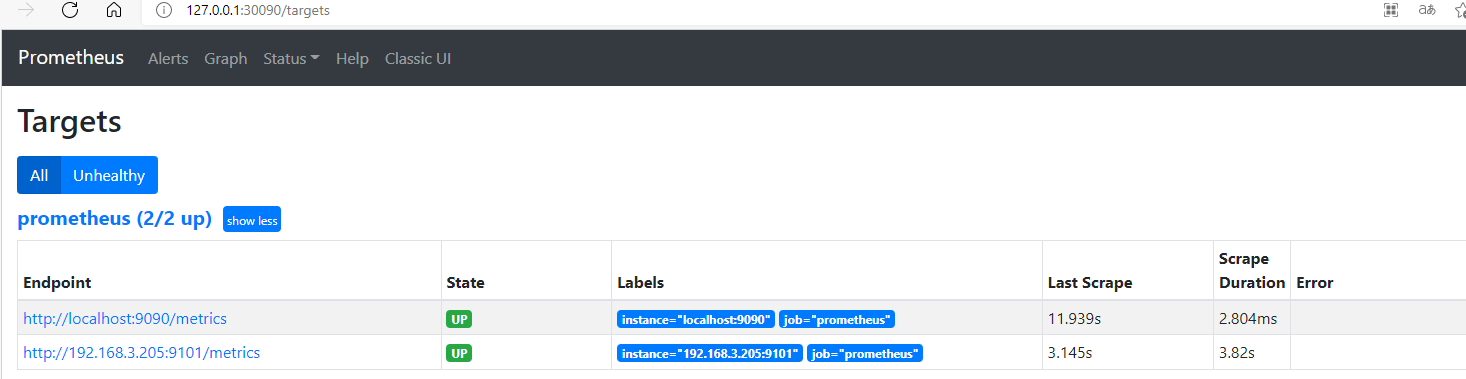Go to the Graph page

pyautogui.click(x=226, y=58)
